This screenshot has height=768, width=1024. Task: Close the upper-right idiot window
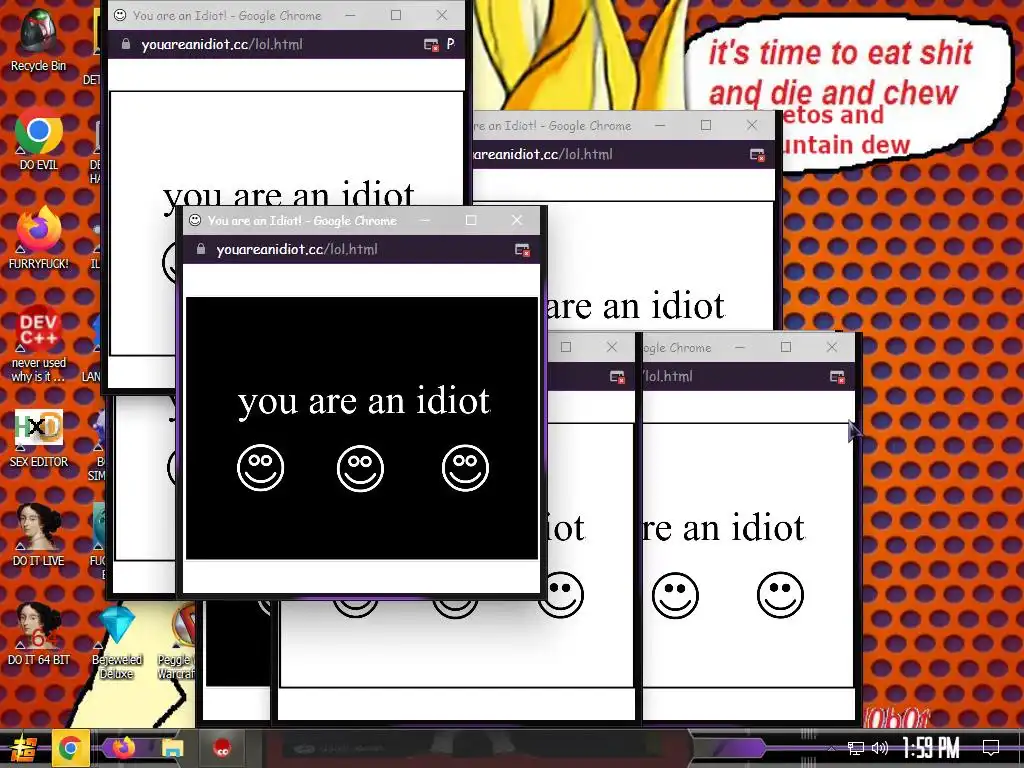(x=752, y=125)
